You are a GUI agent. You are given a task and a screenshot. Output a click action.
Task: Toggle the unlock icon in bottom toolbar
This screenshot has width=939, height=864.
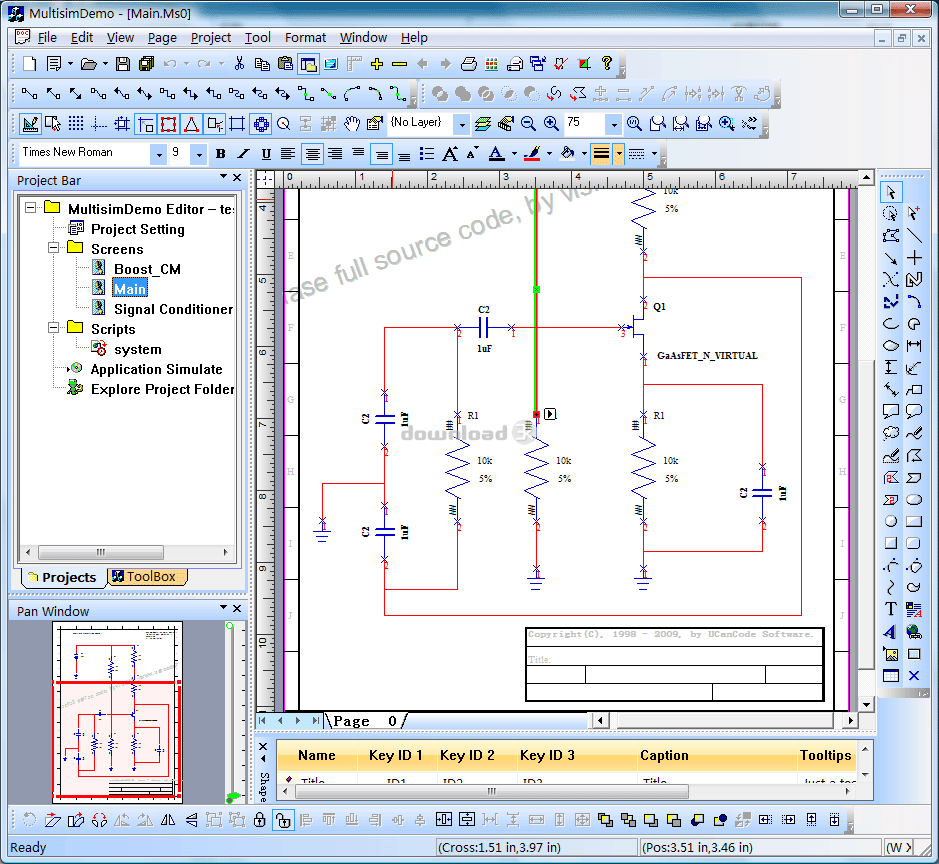(x=283, y=819)
